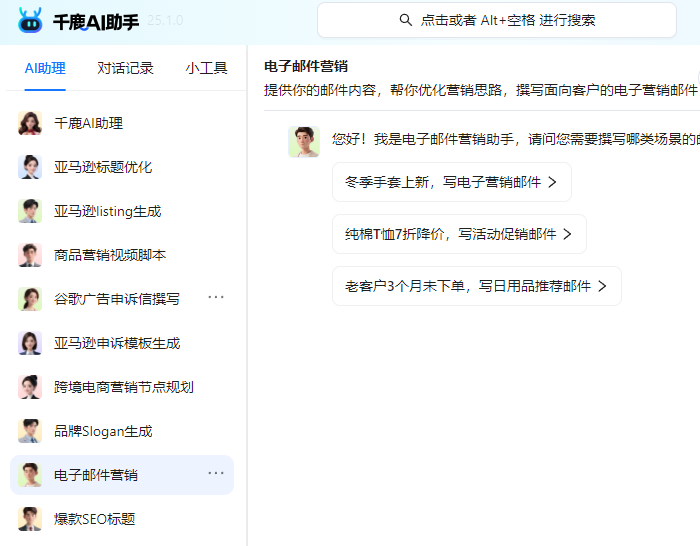Click the assistant avatar in the chat greeting
700x546 pixels.
[304, 142]
